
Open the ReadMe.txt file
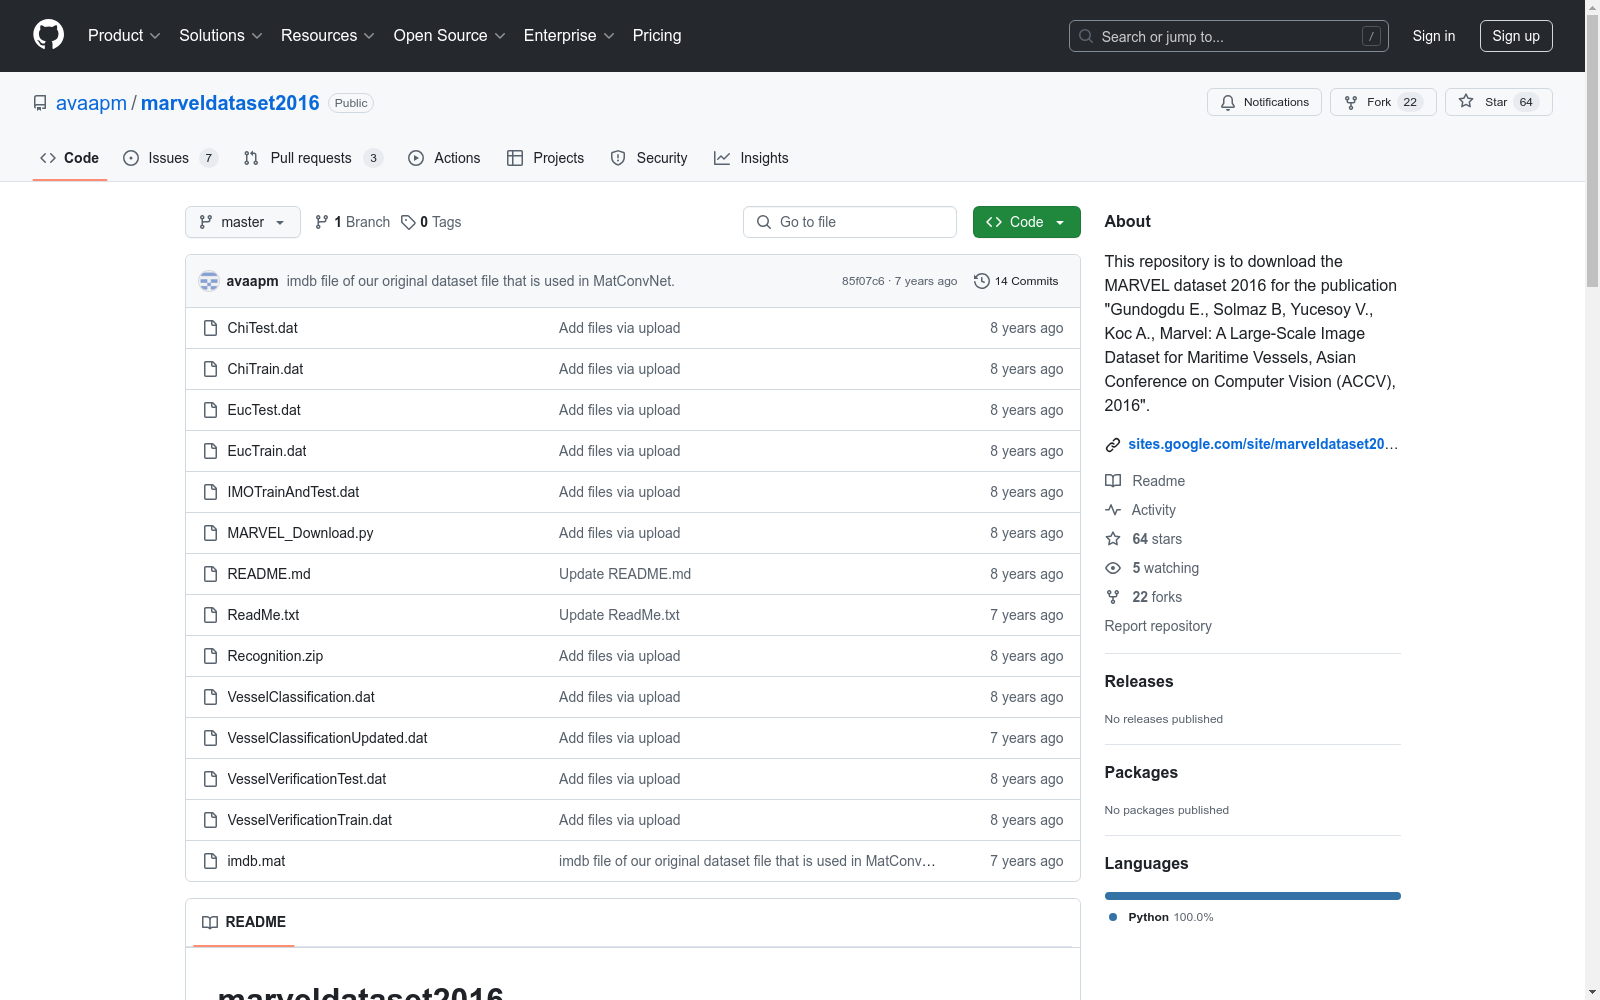click(263, 615)
